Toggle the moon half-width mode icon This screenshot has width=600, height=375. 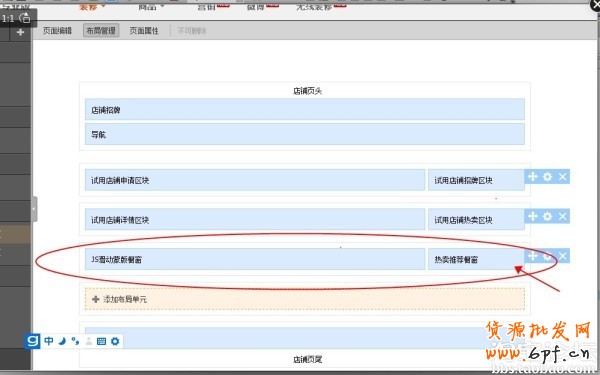62,341
